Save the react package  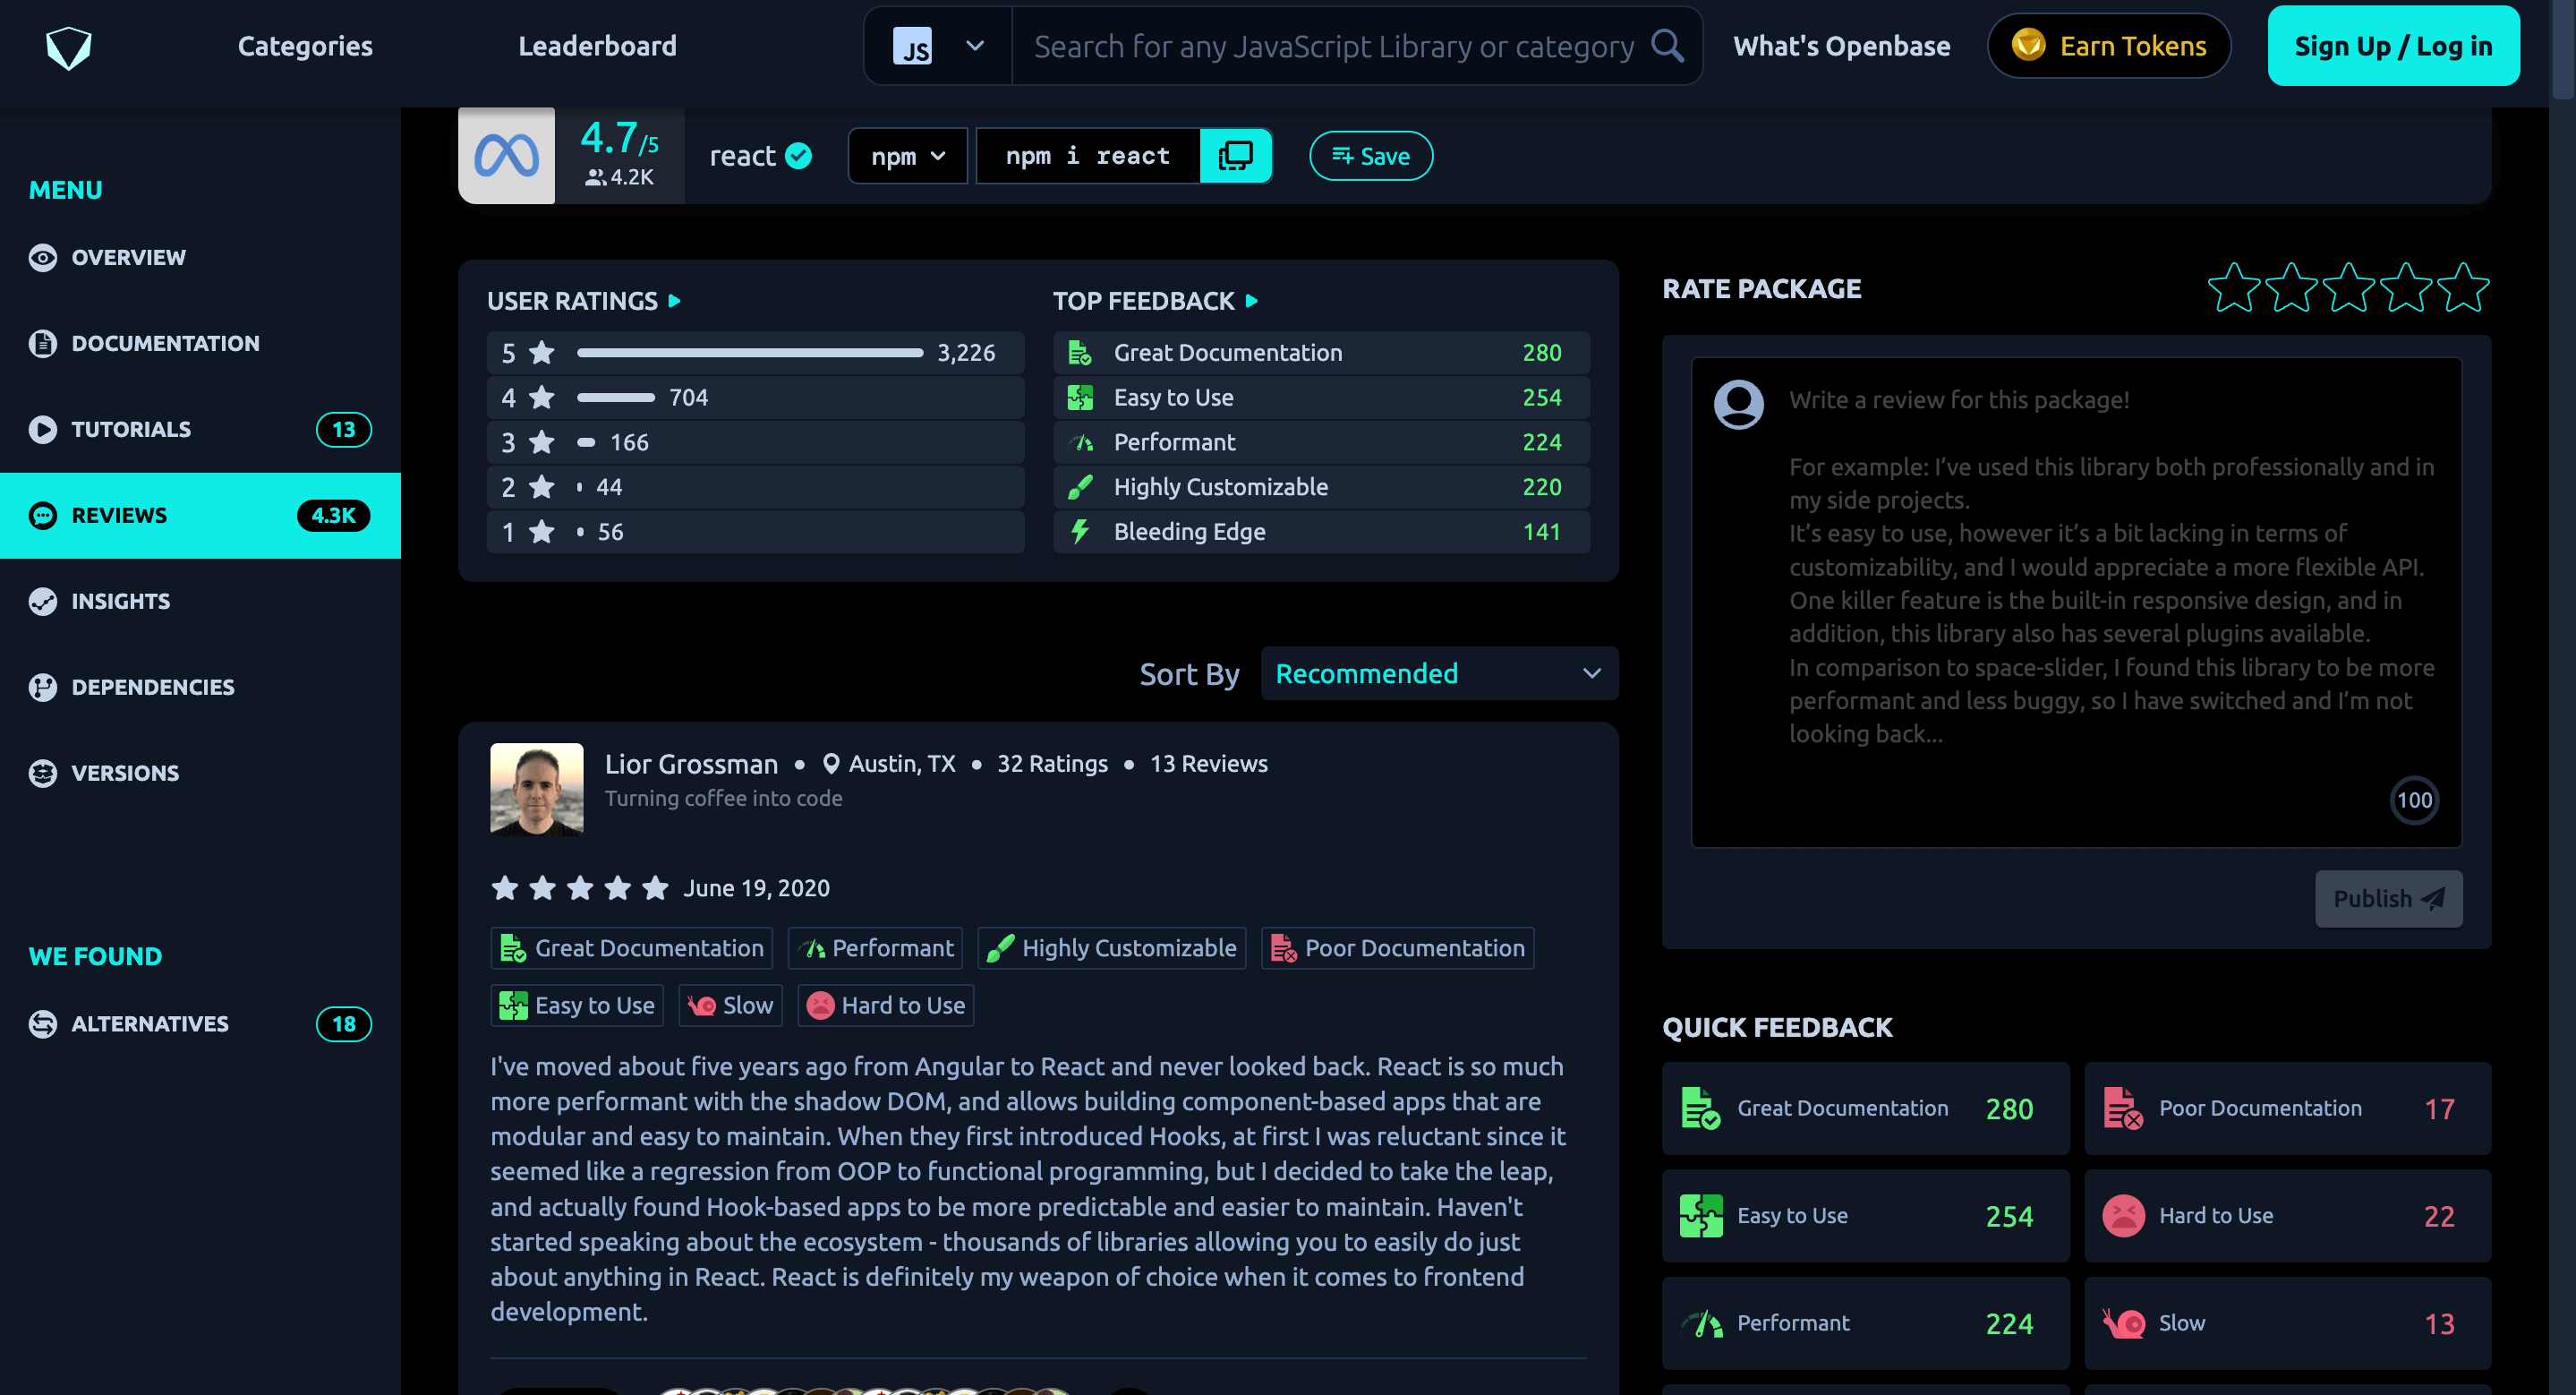pyautogui.click(x=1370, y=156)
